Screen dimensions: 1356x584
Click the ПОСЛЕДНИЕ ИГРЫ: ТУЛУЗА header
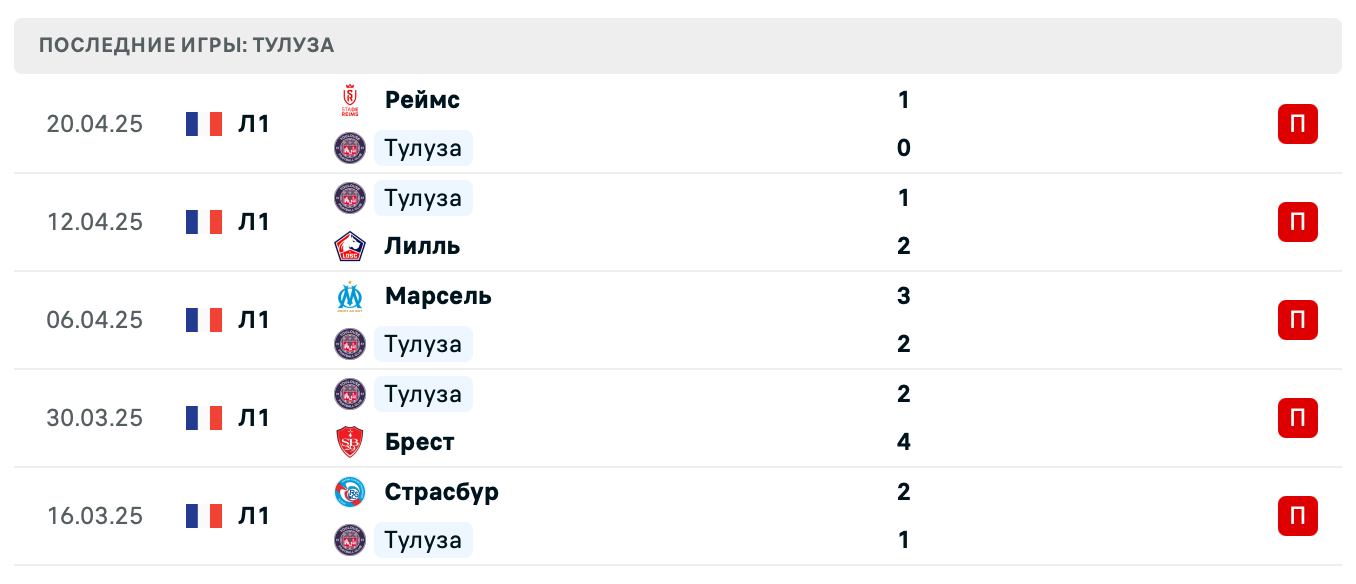[x=186, y=44]
